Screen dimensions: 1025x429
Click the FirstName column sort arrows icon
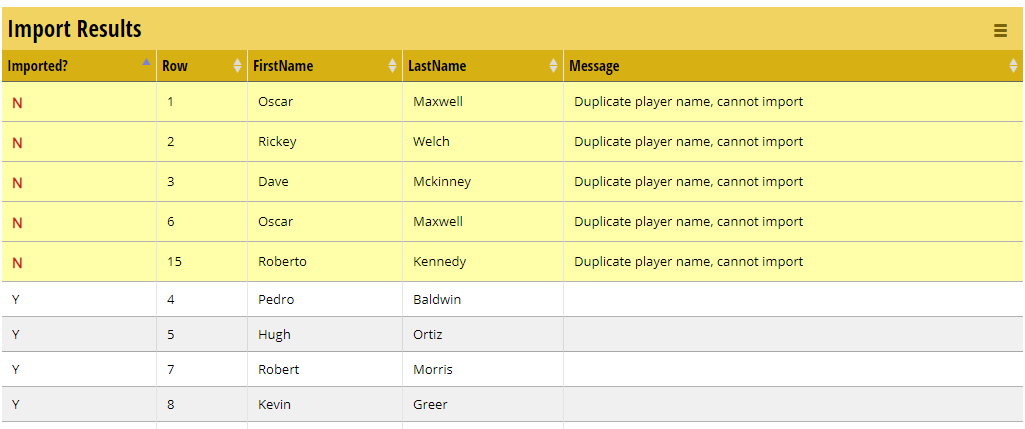[392, 66]
